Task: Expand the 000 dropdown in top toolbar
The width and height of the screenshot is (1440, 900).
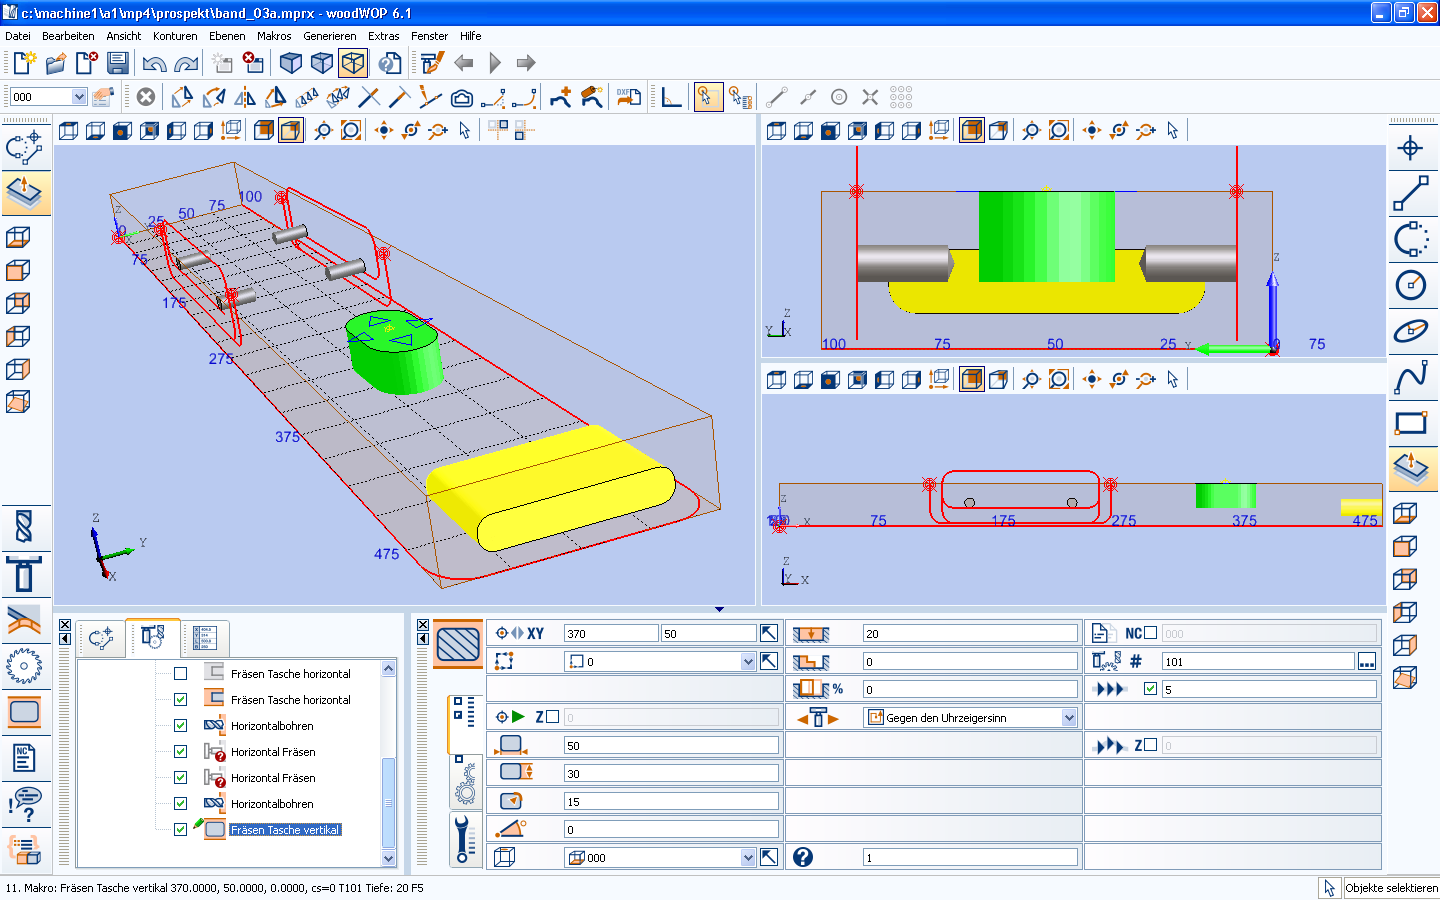Action: point(79,97)
